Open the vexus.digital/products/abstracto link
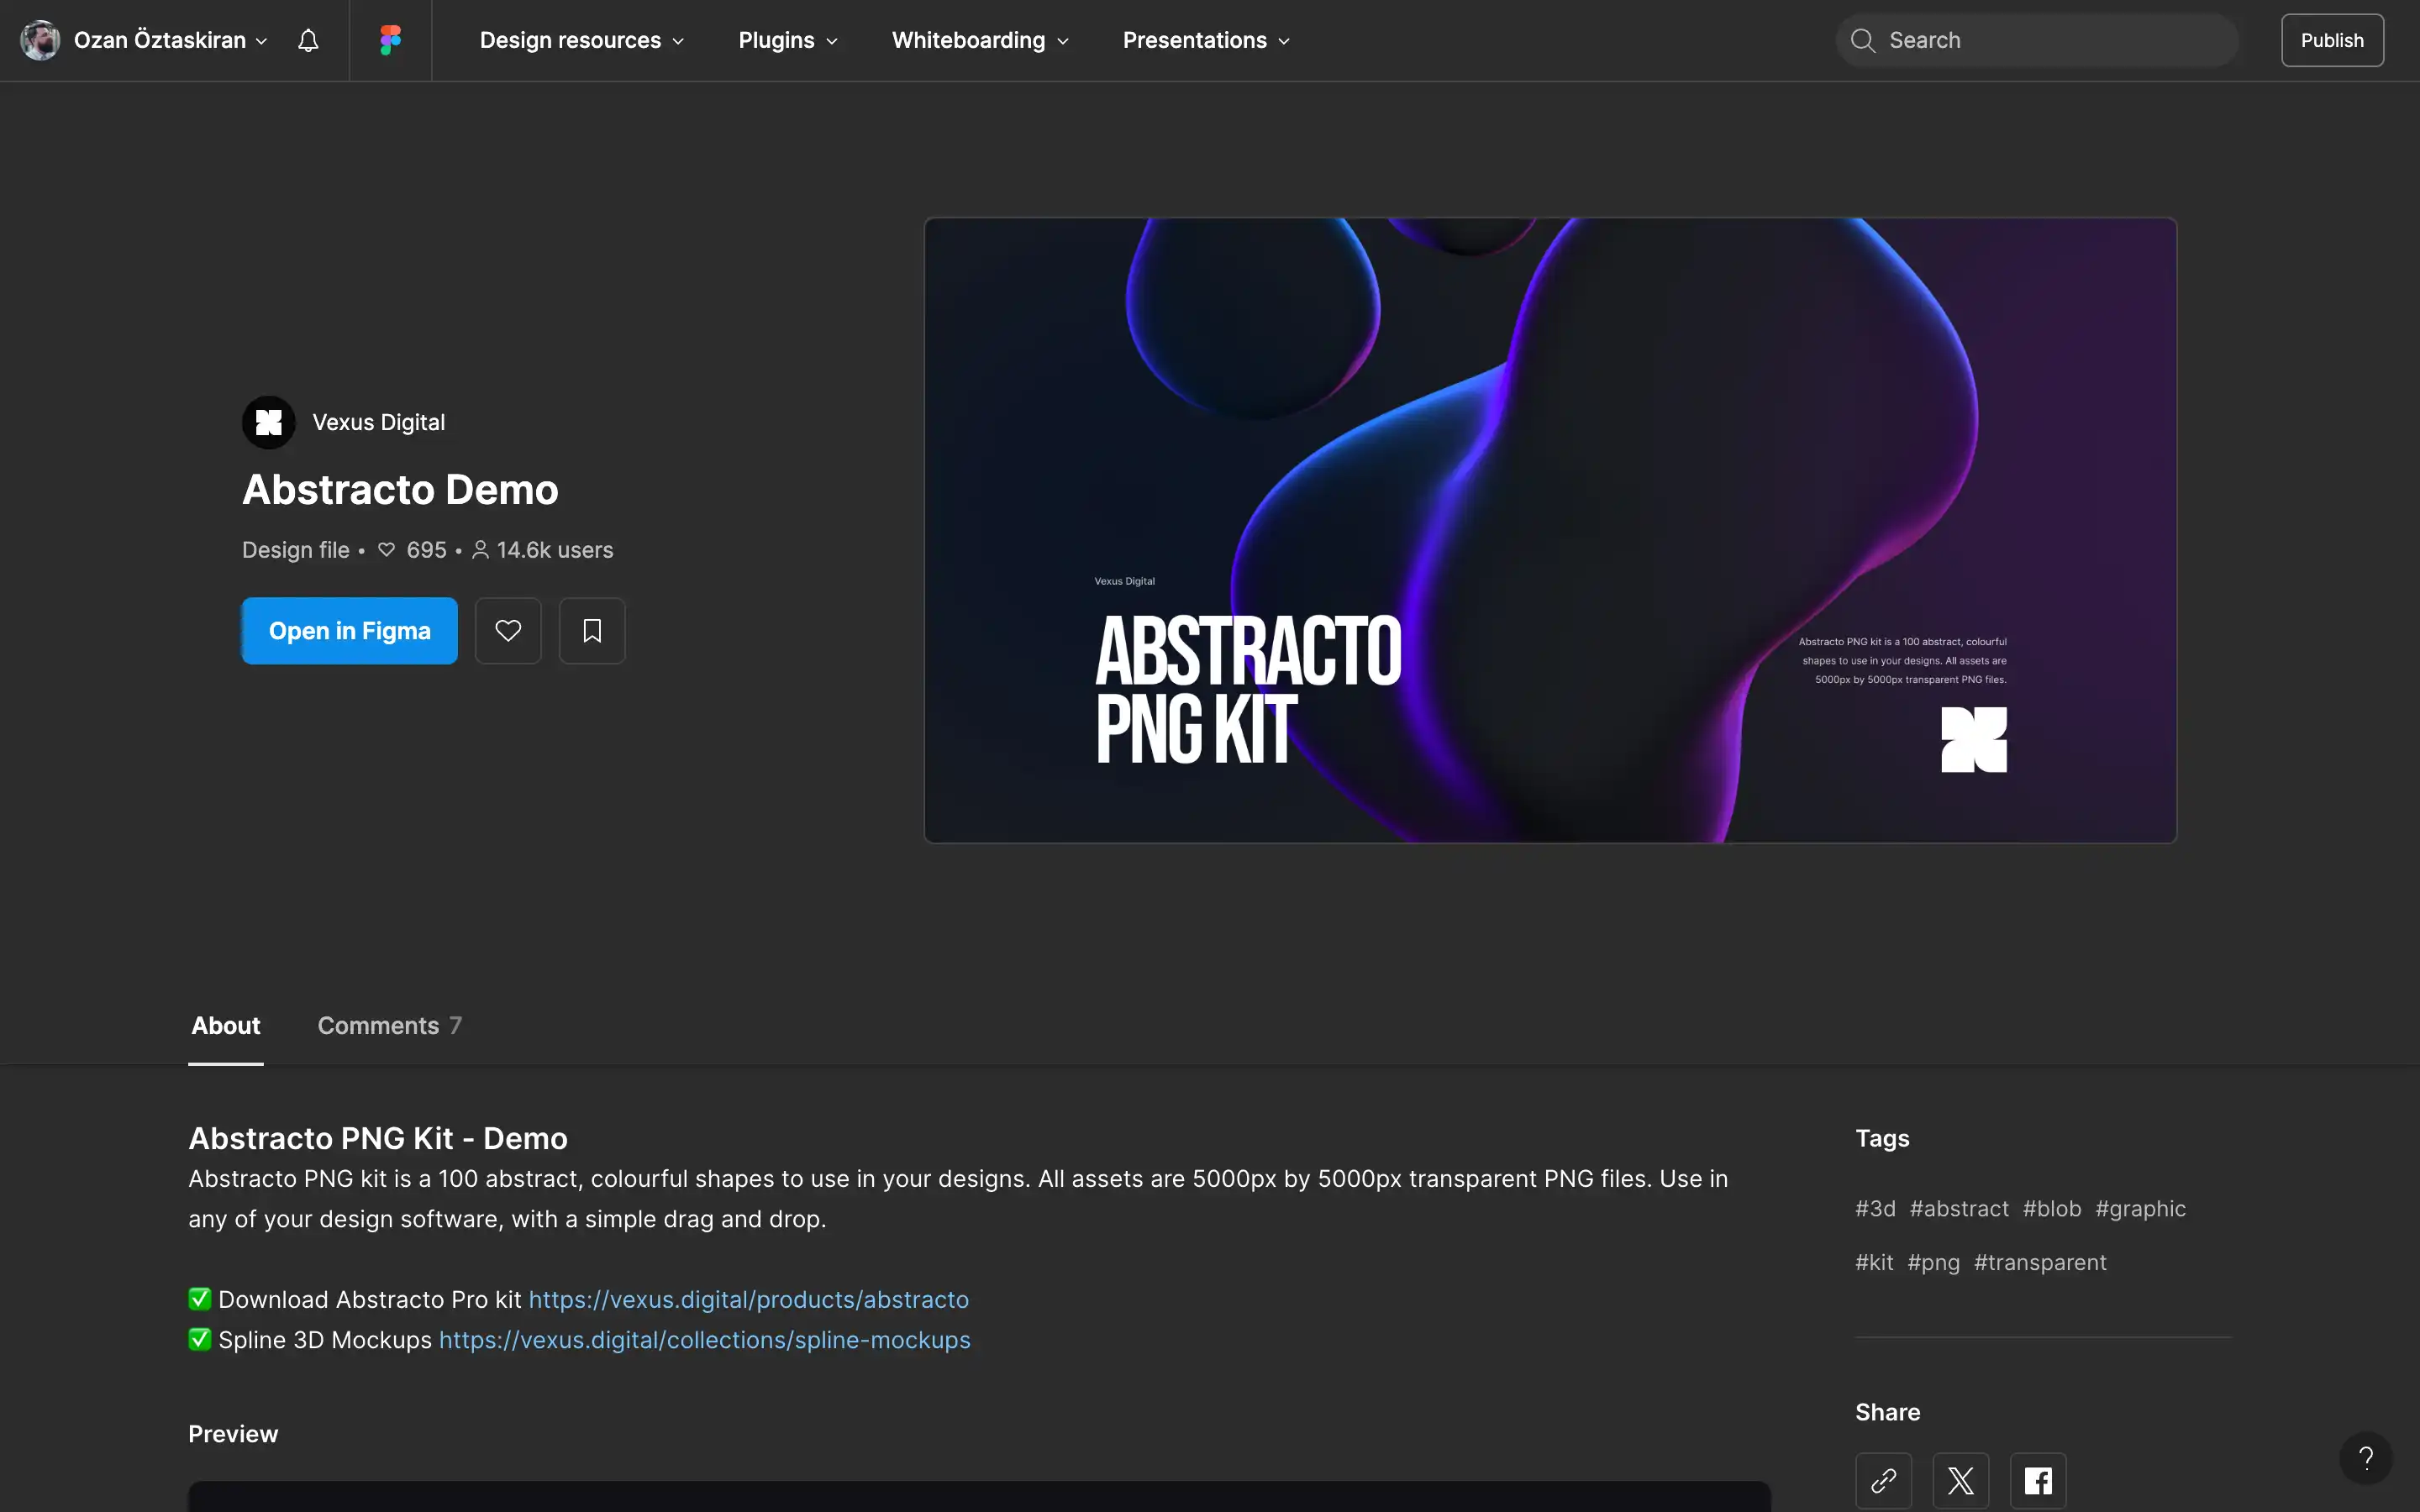Image resolution: width=2420 pixels, height=1512 pixels. coord(748,1299)
